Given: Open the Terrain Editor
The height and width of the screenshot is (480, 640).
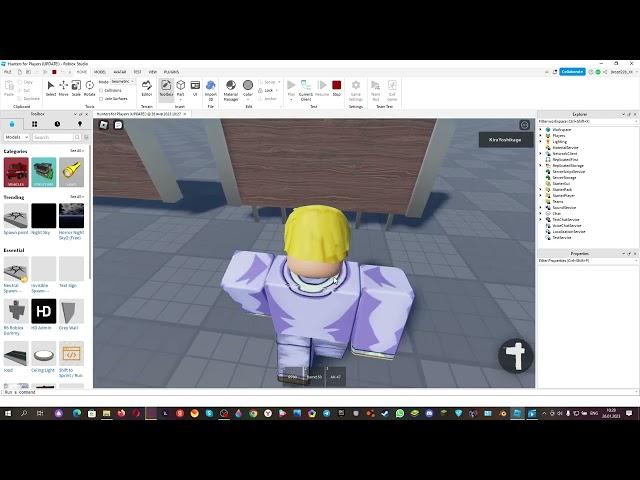Looking at the screenshot, I should (x=147, y=88).
